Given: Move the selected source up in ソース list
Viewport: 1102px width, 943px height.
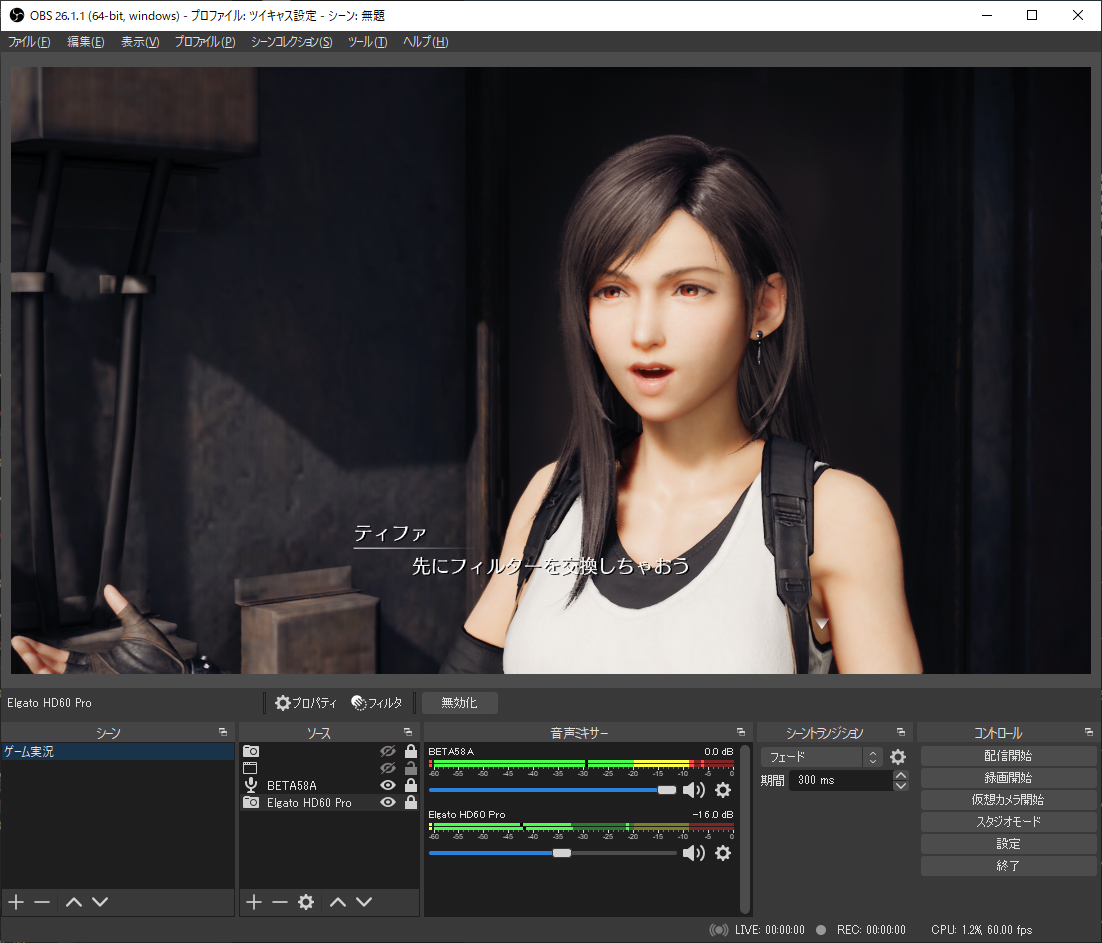Looking at the screenshot, I should [338, 902].
